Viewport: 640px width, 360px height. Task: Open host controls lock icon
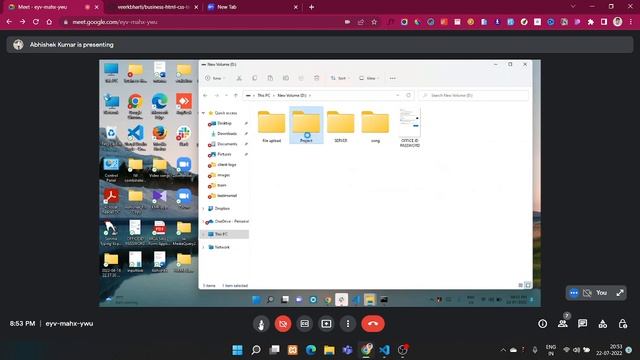(x=622, y=324)
